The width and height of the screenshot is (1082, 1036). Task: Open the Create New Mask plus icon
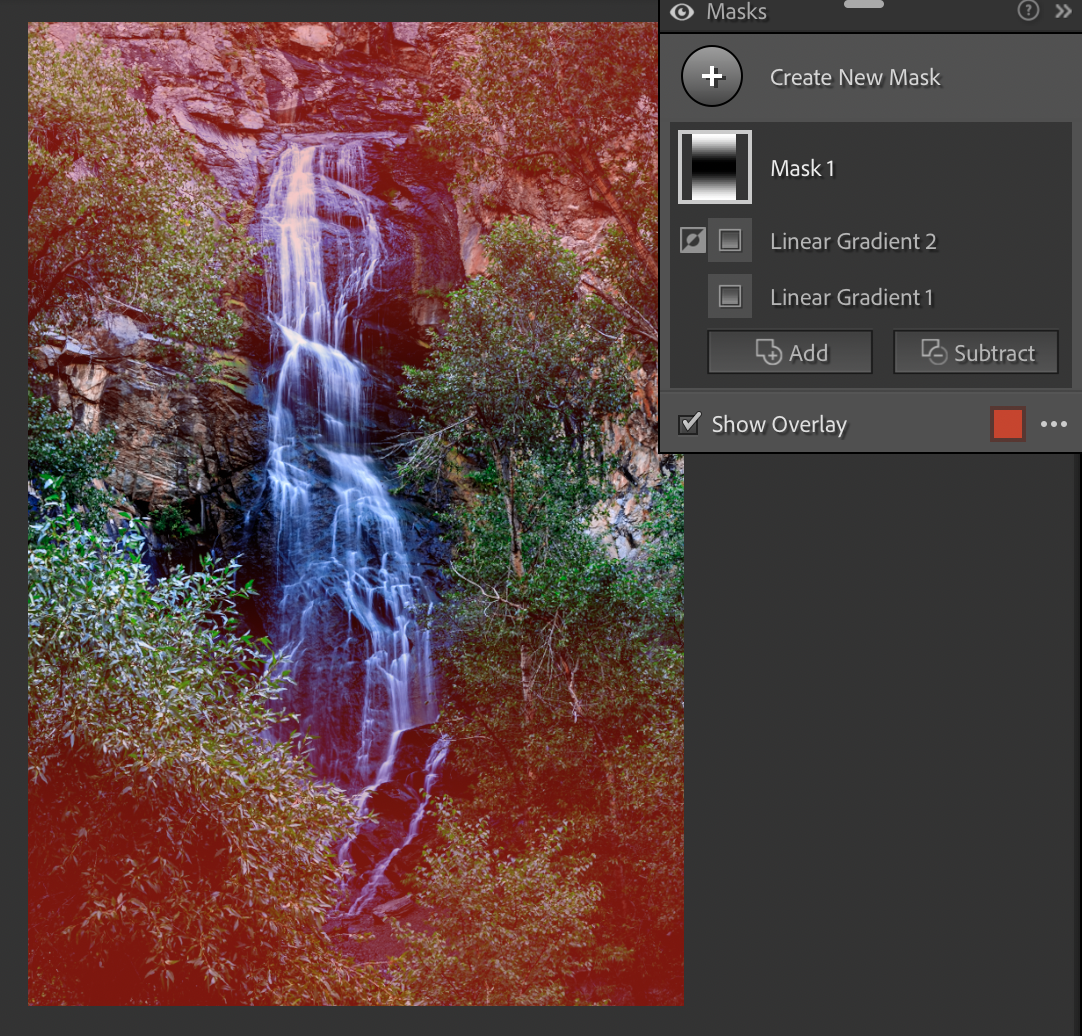[x=712, y=76]
